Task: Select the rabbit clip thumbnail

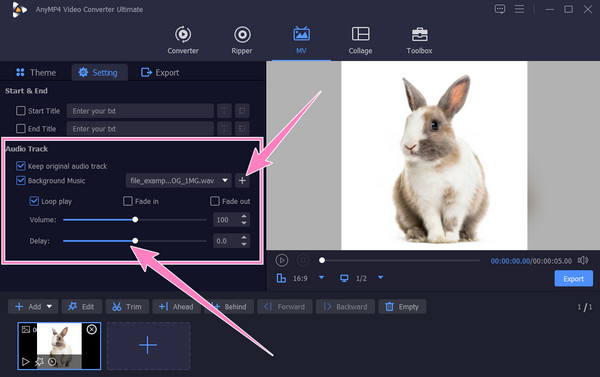Action: click(x=59, y=346)
